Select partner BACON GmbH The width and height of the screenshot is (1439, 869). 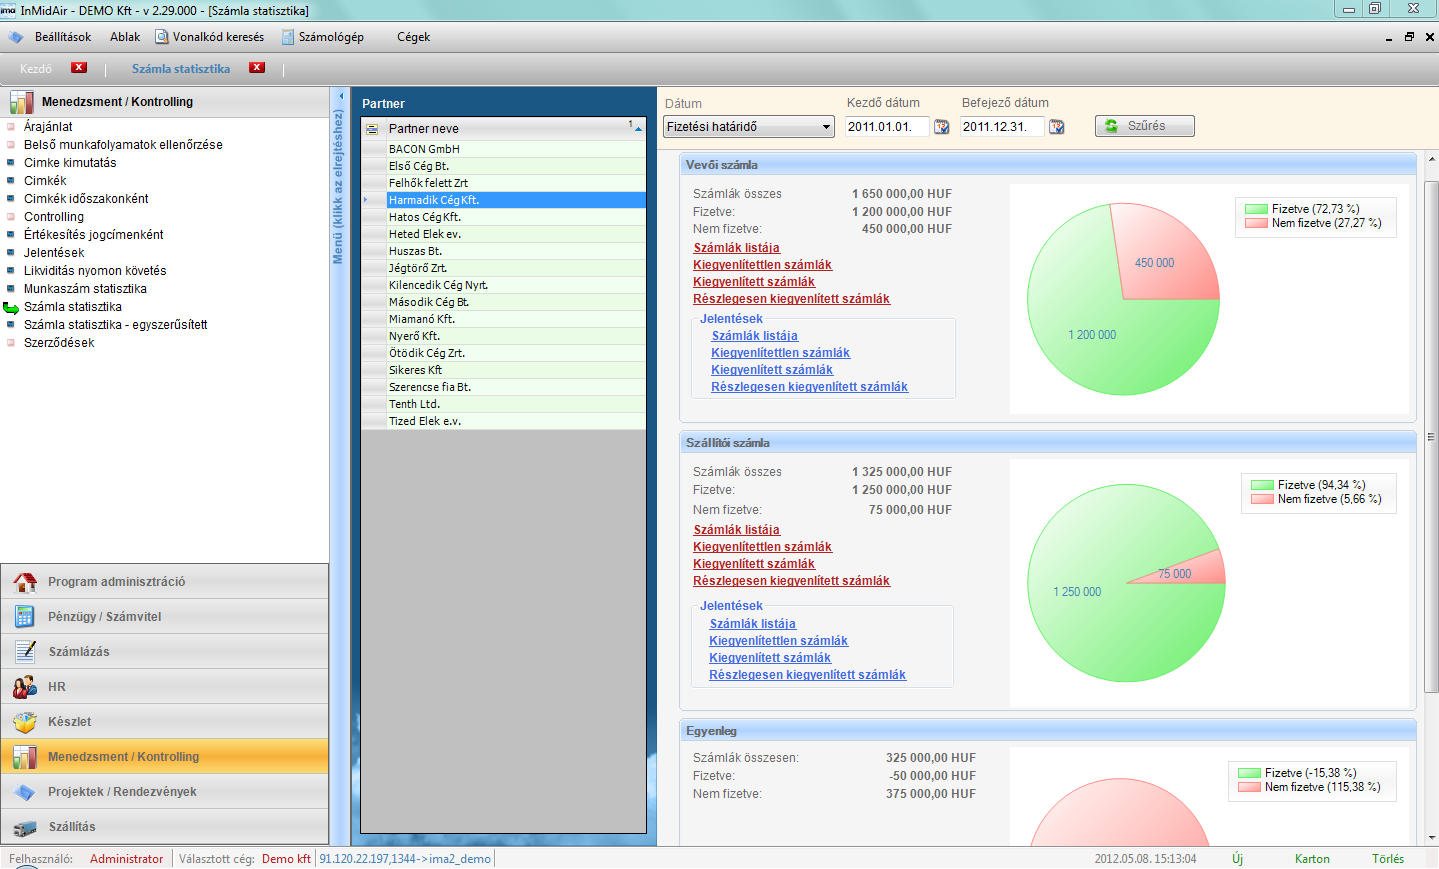[516, 149]
